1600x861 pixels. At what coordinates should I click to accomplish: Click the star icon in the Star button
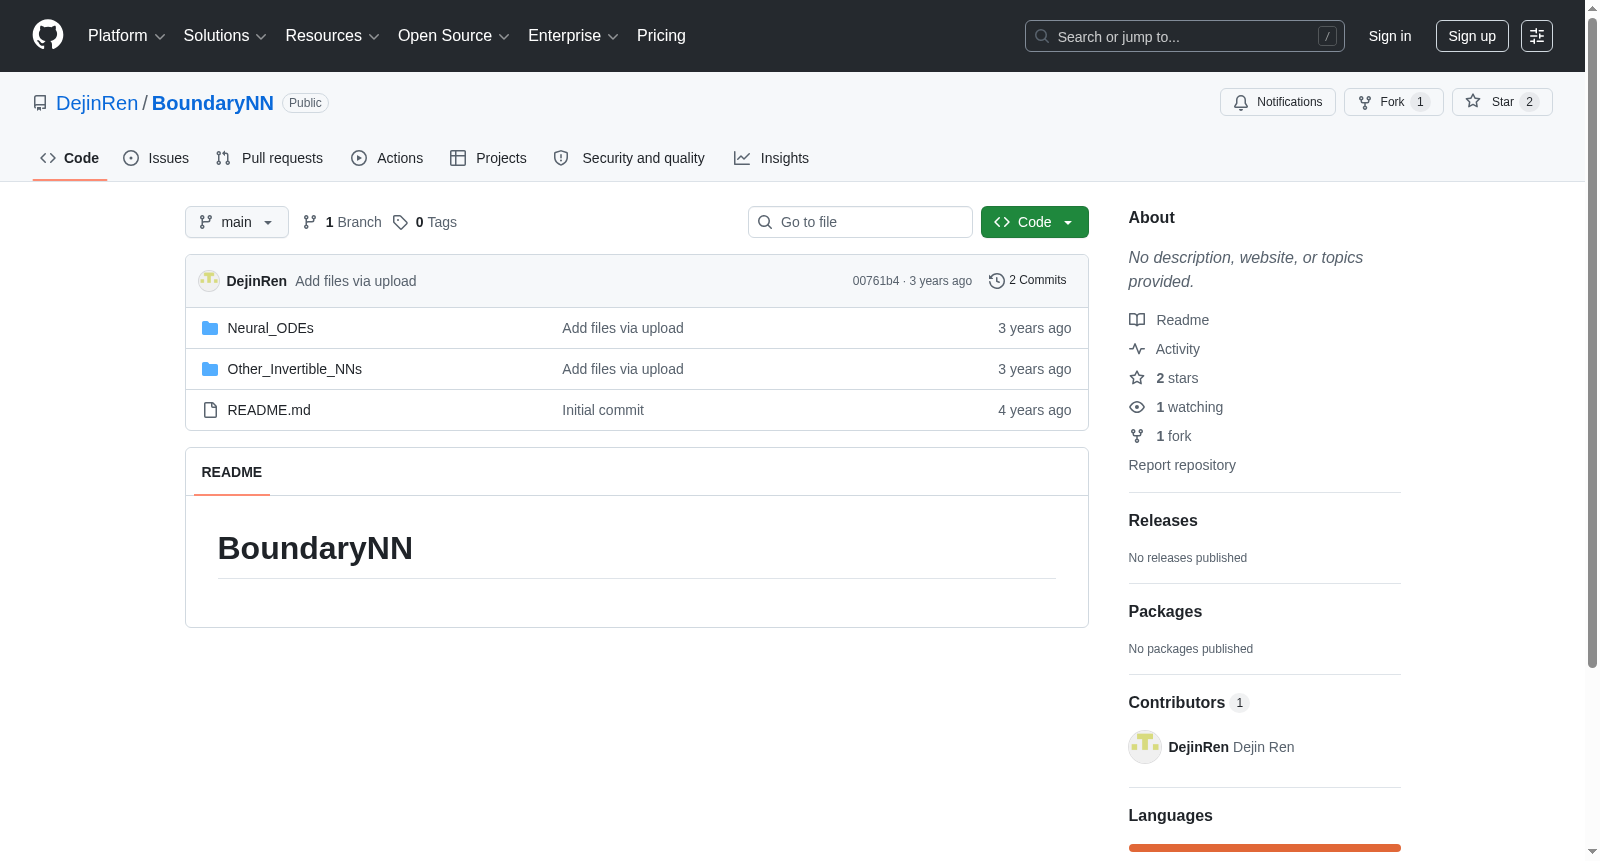(1473, 101)
